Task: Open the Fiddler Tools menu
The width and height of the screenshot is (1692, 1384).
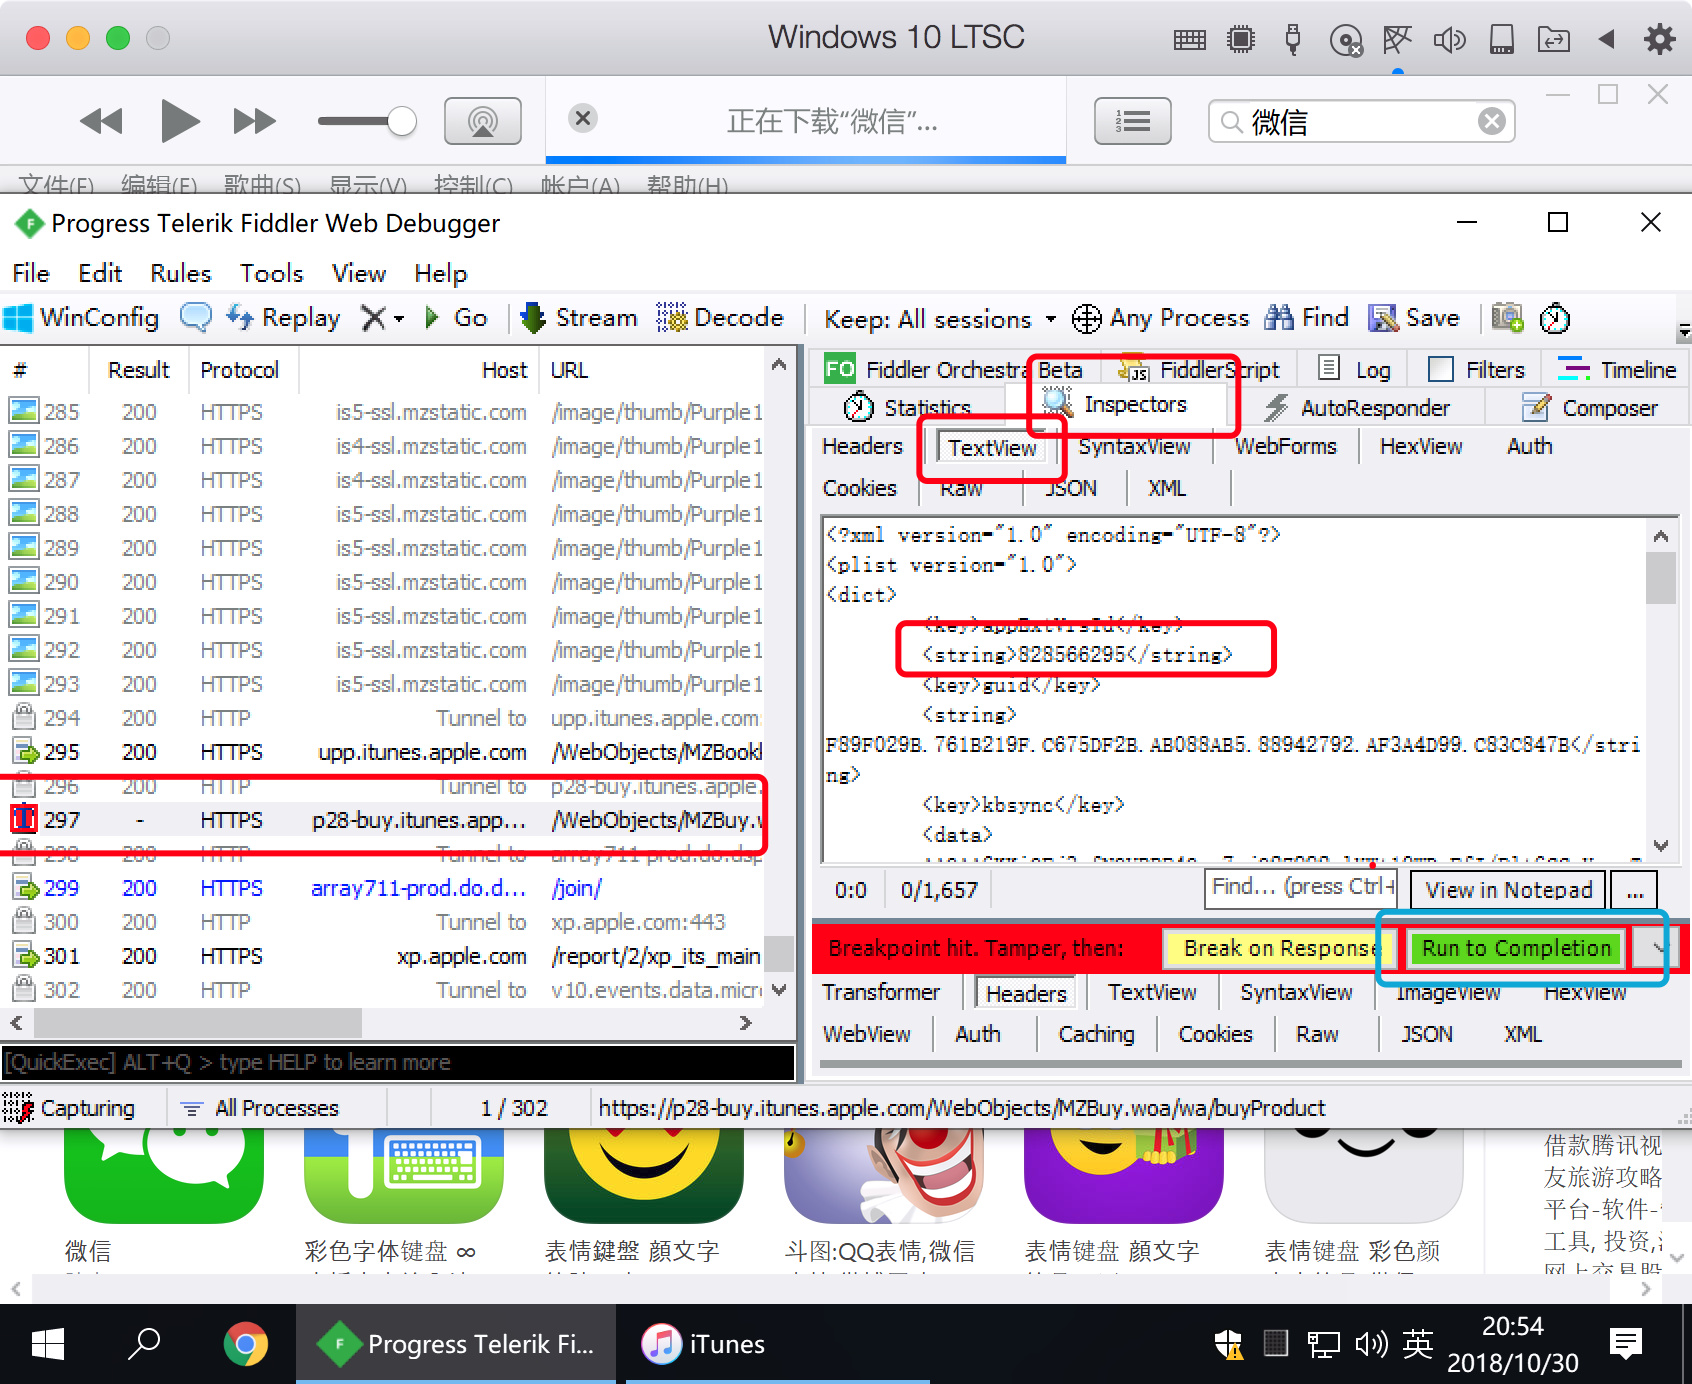Action: 271,273
